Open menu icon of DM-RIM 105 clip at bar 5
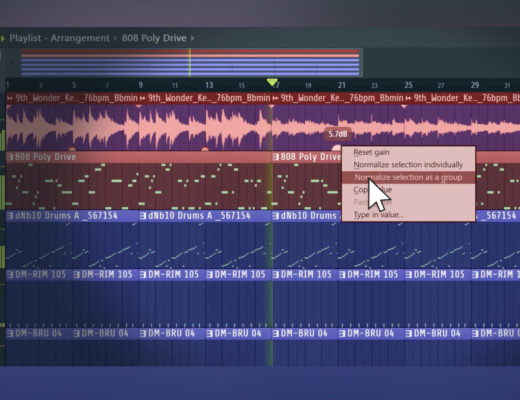520x400 pixels. (x=77, y=275)
